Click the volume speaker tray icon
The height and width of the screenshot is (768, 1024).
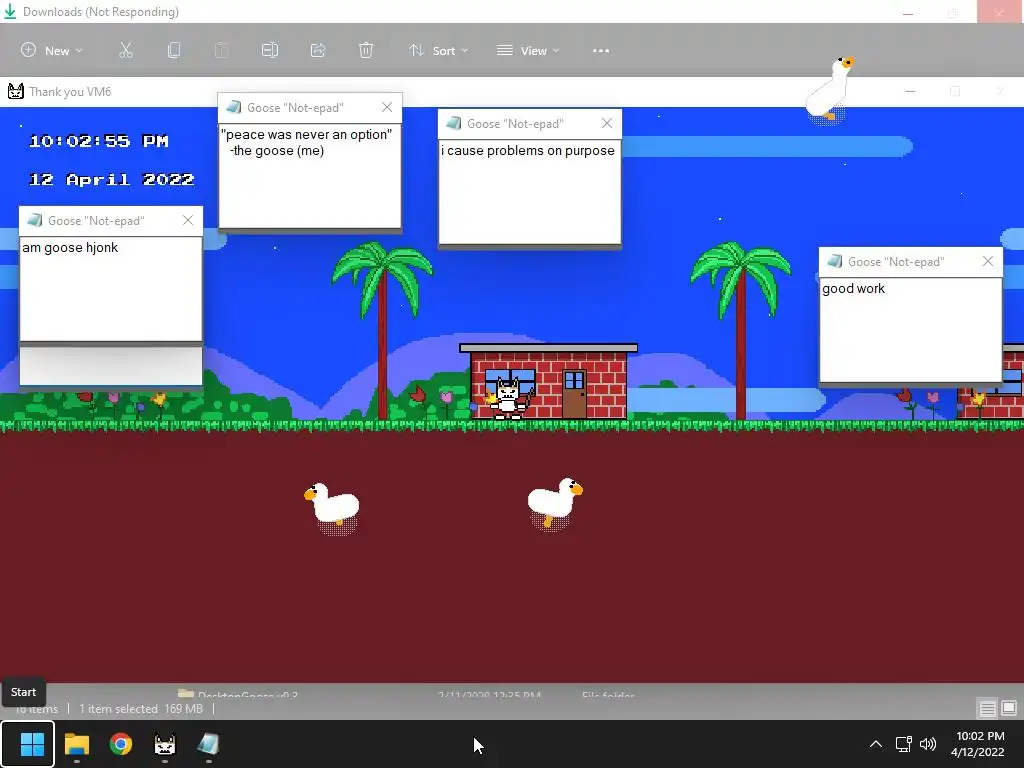(928, 744)
